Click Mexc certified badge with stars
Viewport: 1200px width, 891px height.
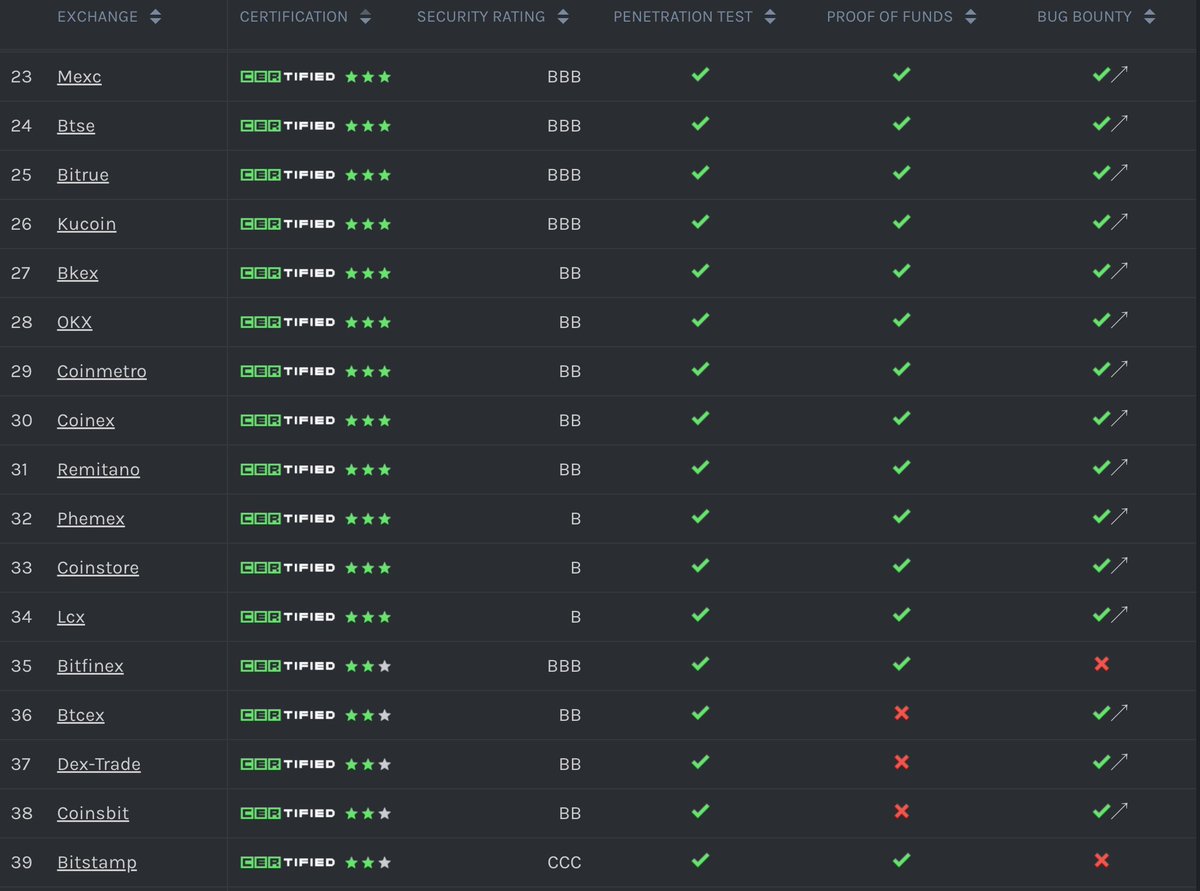click(x=316, y=76)
